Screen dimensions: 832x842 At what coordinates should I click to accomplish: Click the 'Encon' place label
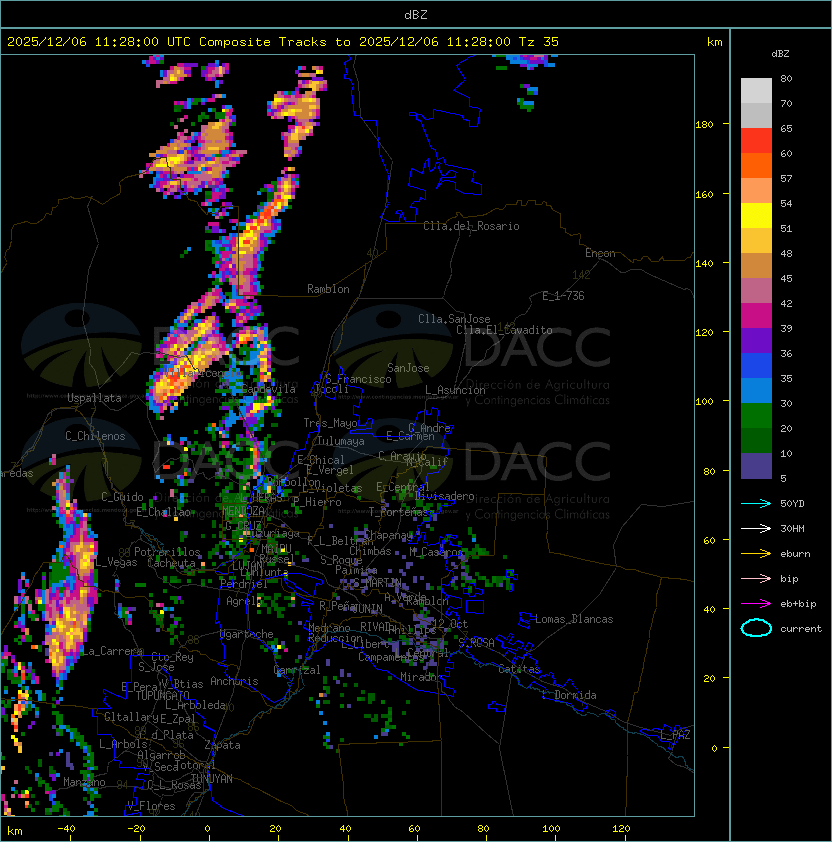(x=600, y=253)
